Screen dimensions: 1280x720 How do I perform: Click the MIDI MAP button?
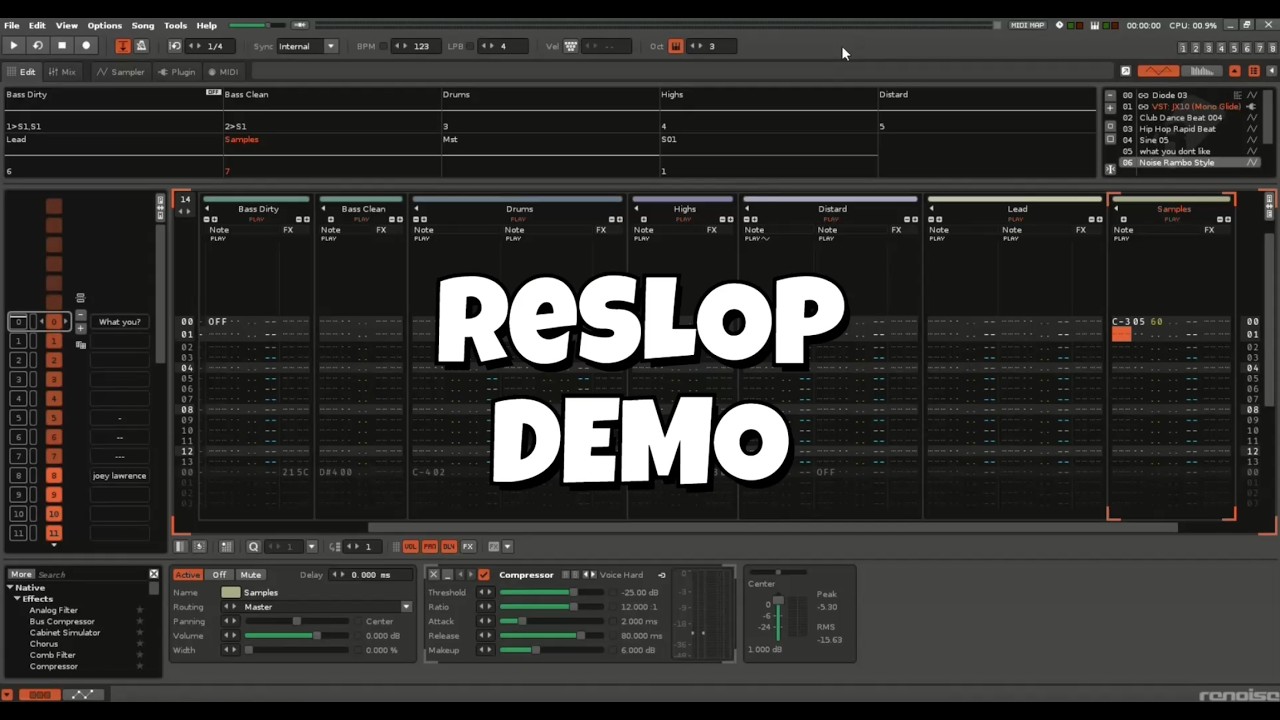click(x=1027, y=25)
